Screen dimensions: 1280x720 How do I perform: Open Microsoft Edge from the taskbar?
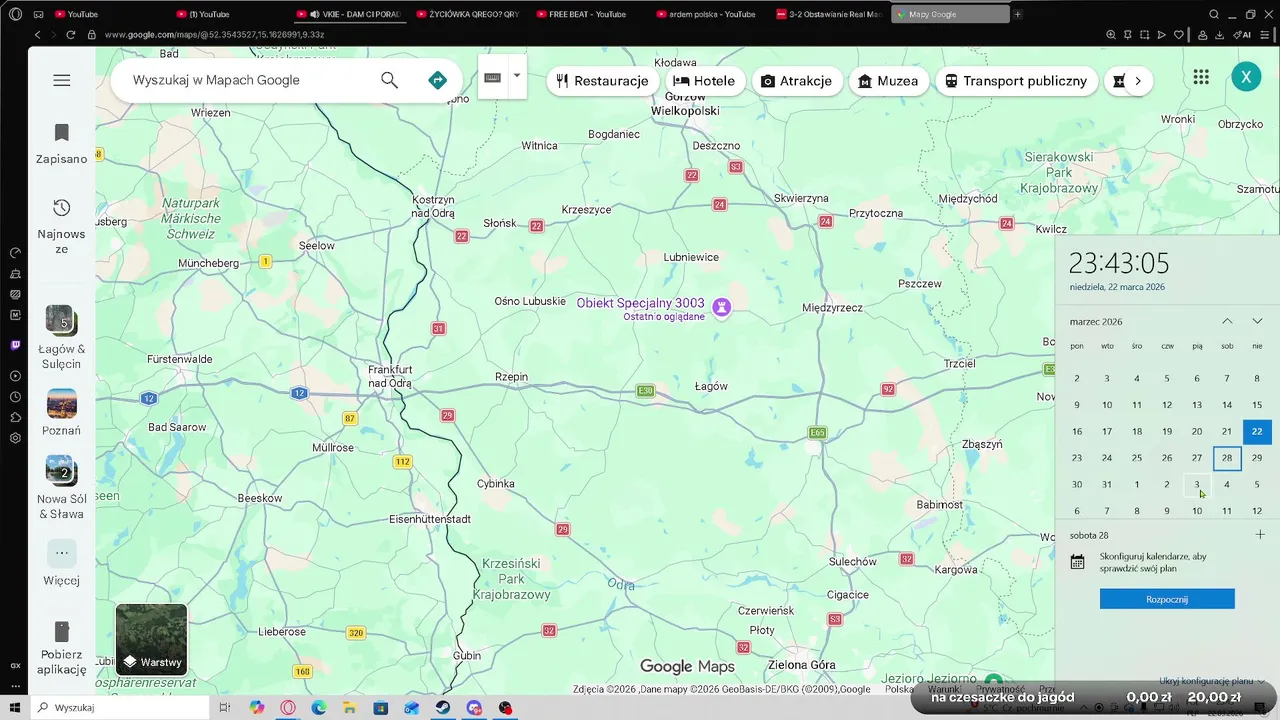pyautogui.click(x=319, y=708)
